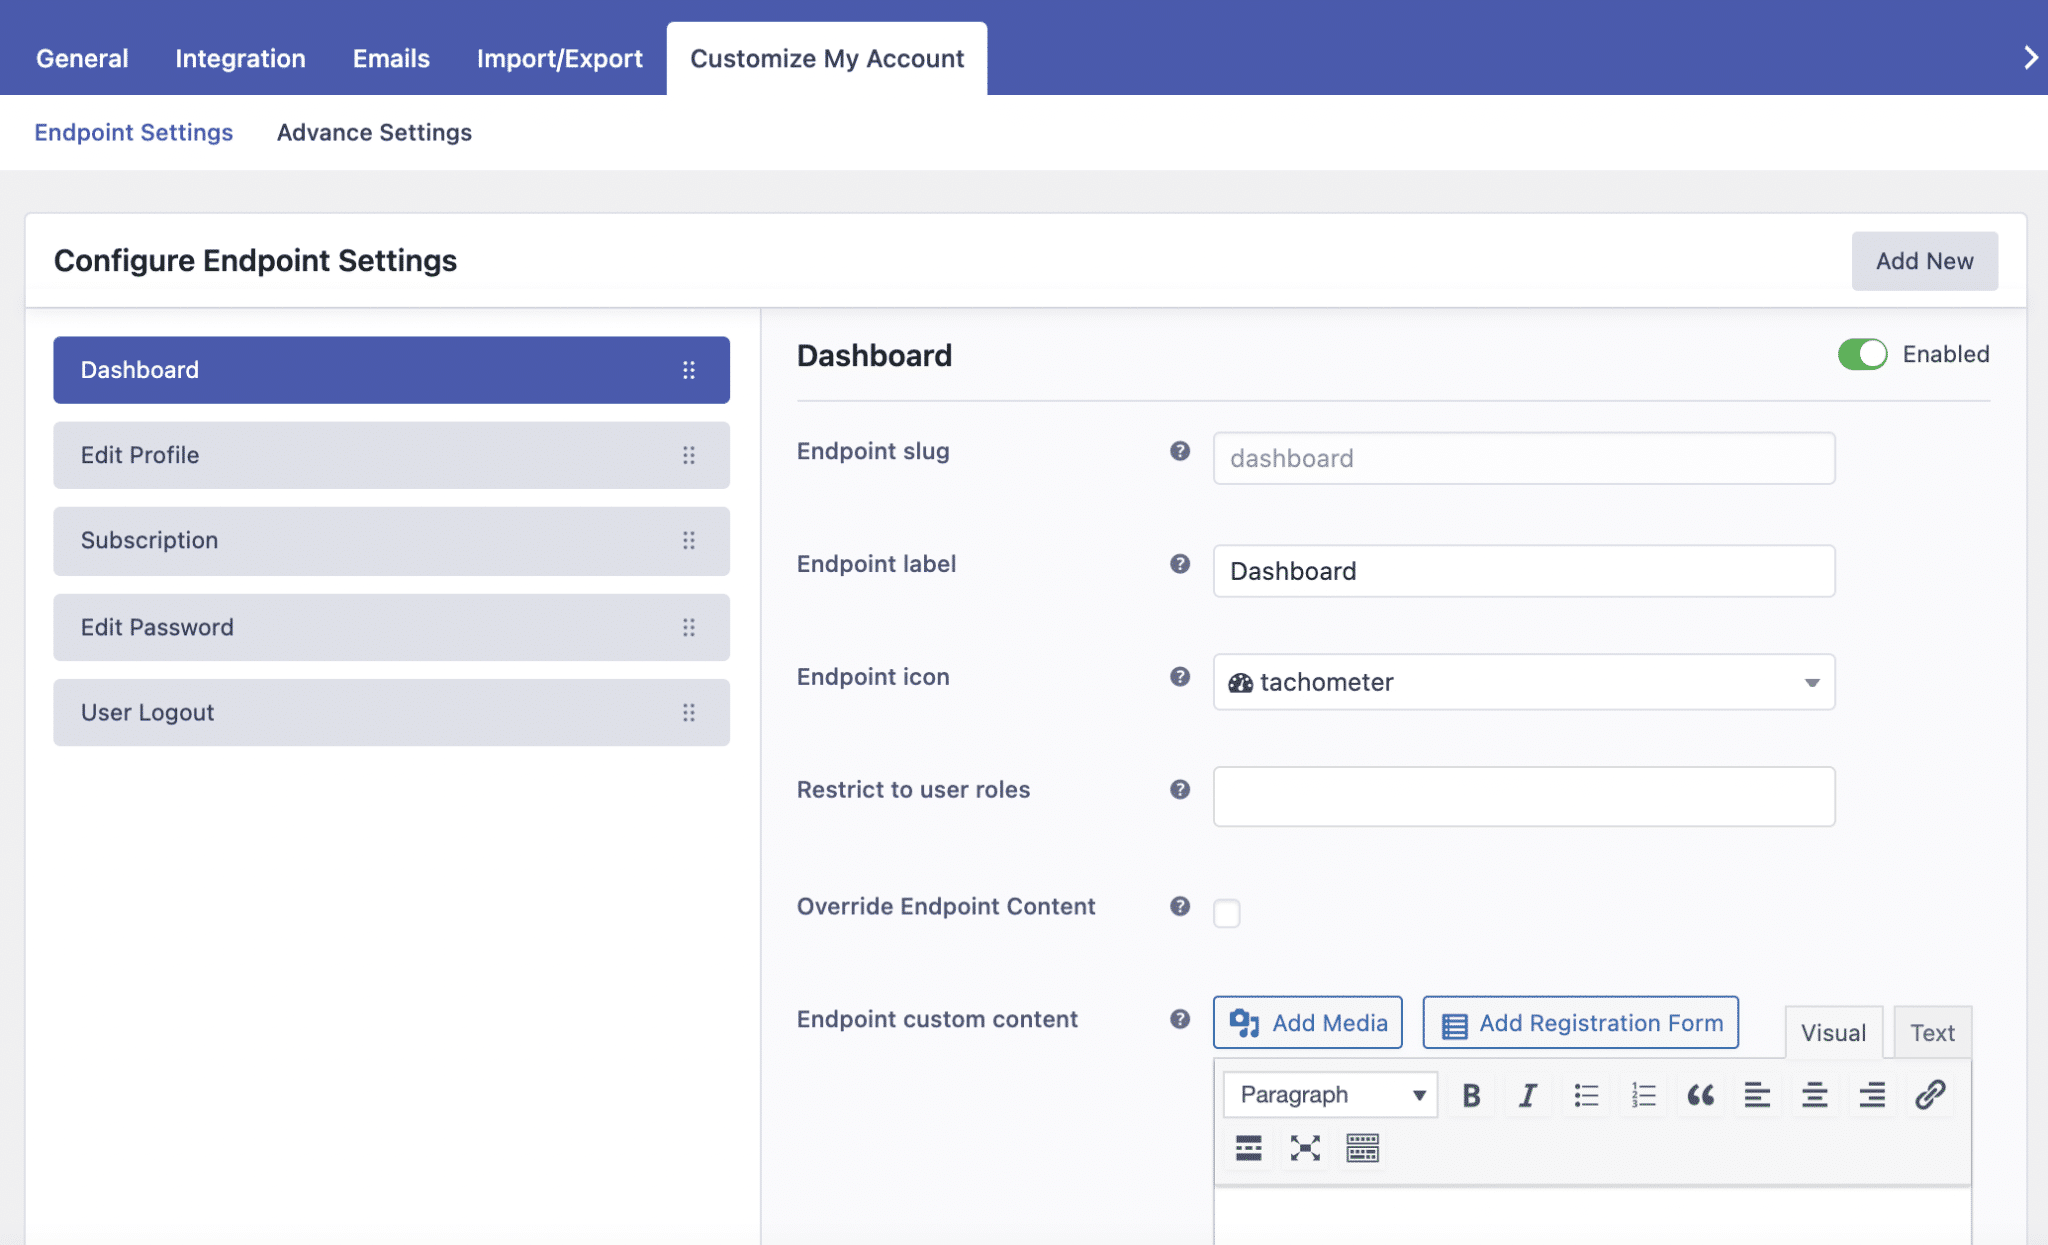Insert a blockquote
Screen dimensions: 2048x1245
[x=1700, y=1094]
